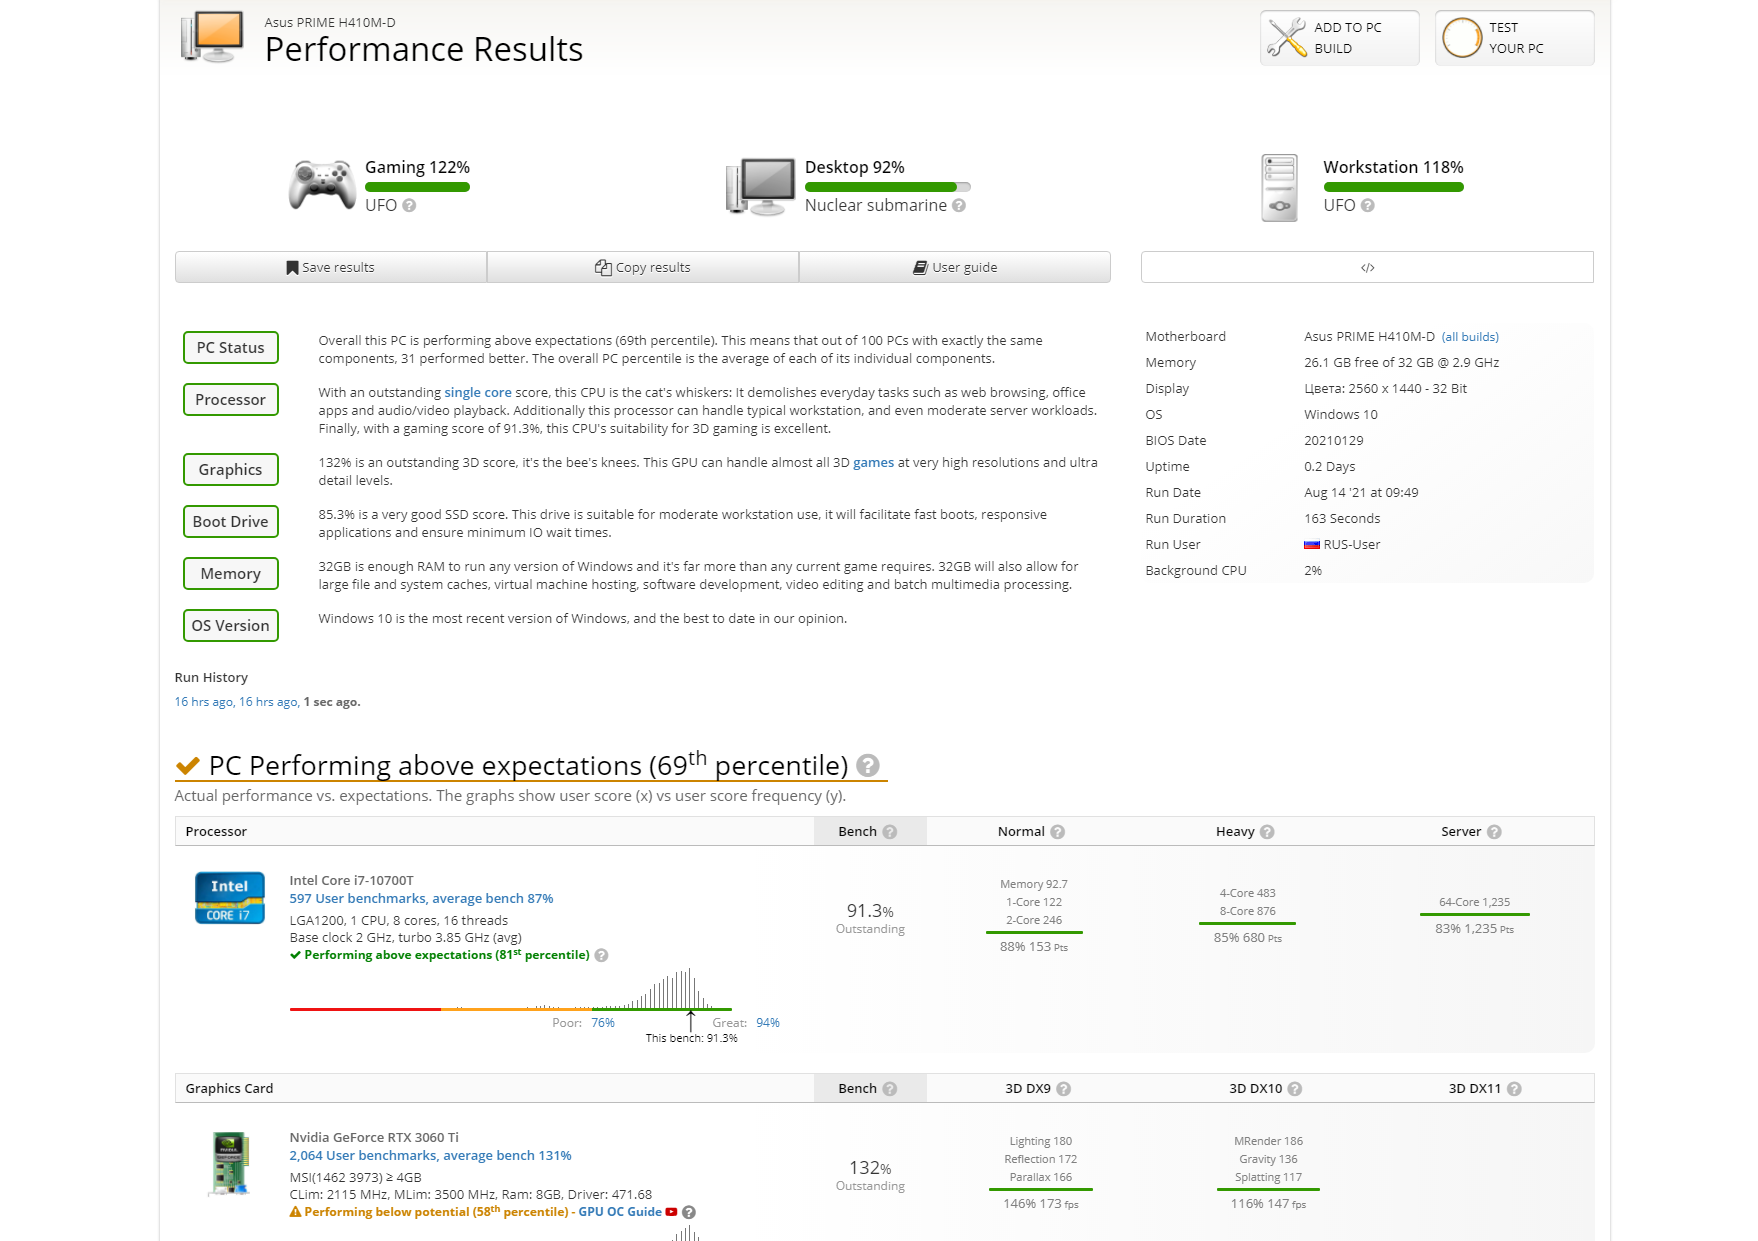Click help icon next to Server header

[1494, 832]
